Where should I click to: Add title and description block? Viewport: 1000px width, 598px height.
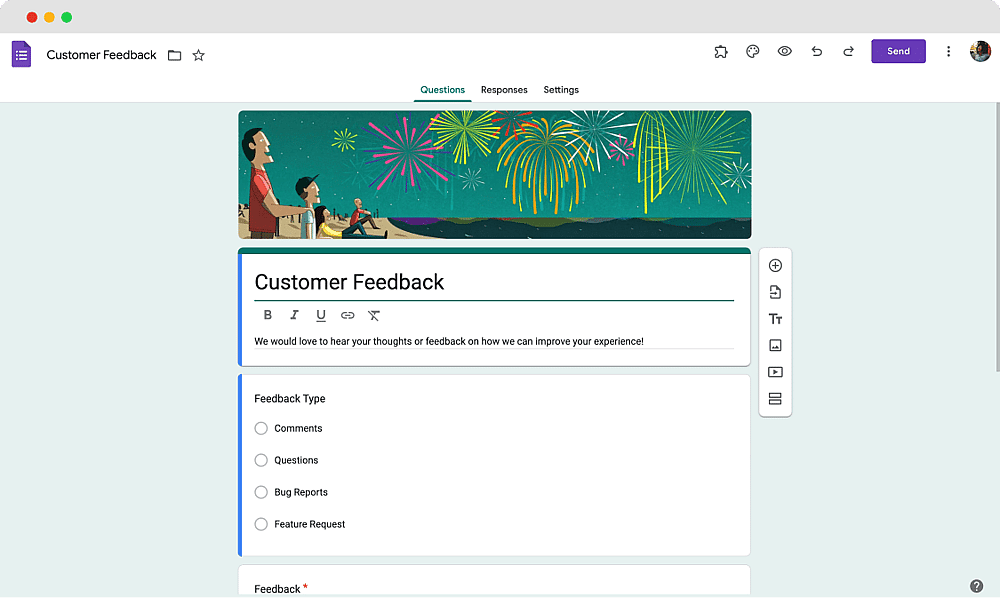coord(776,319)
